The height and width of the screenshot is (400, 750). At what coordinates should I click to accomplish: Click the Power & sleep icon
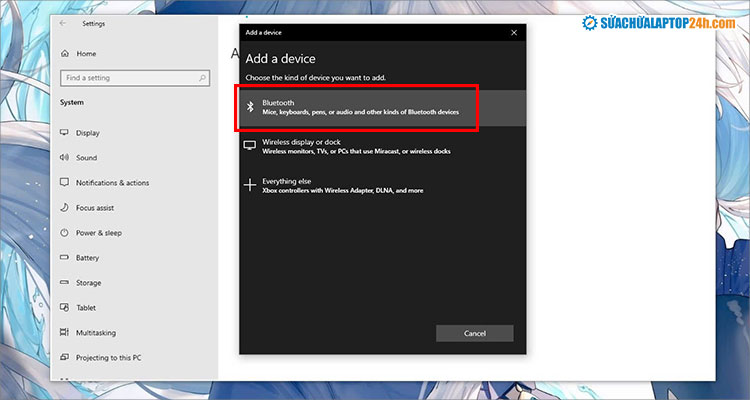tap(65, 233)
